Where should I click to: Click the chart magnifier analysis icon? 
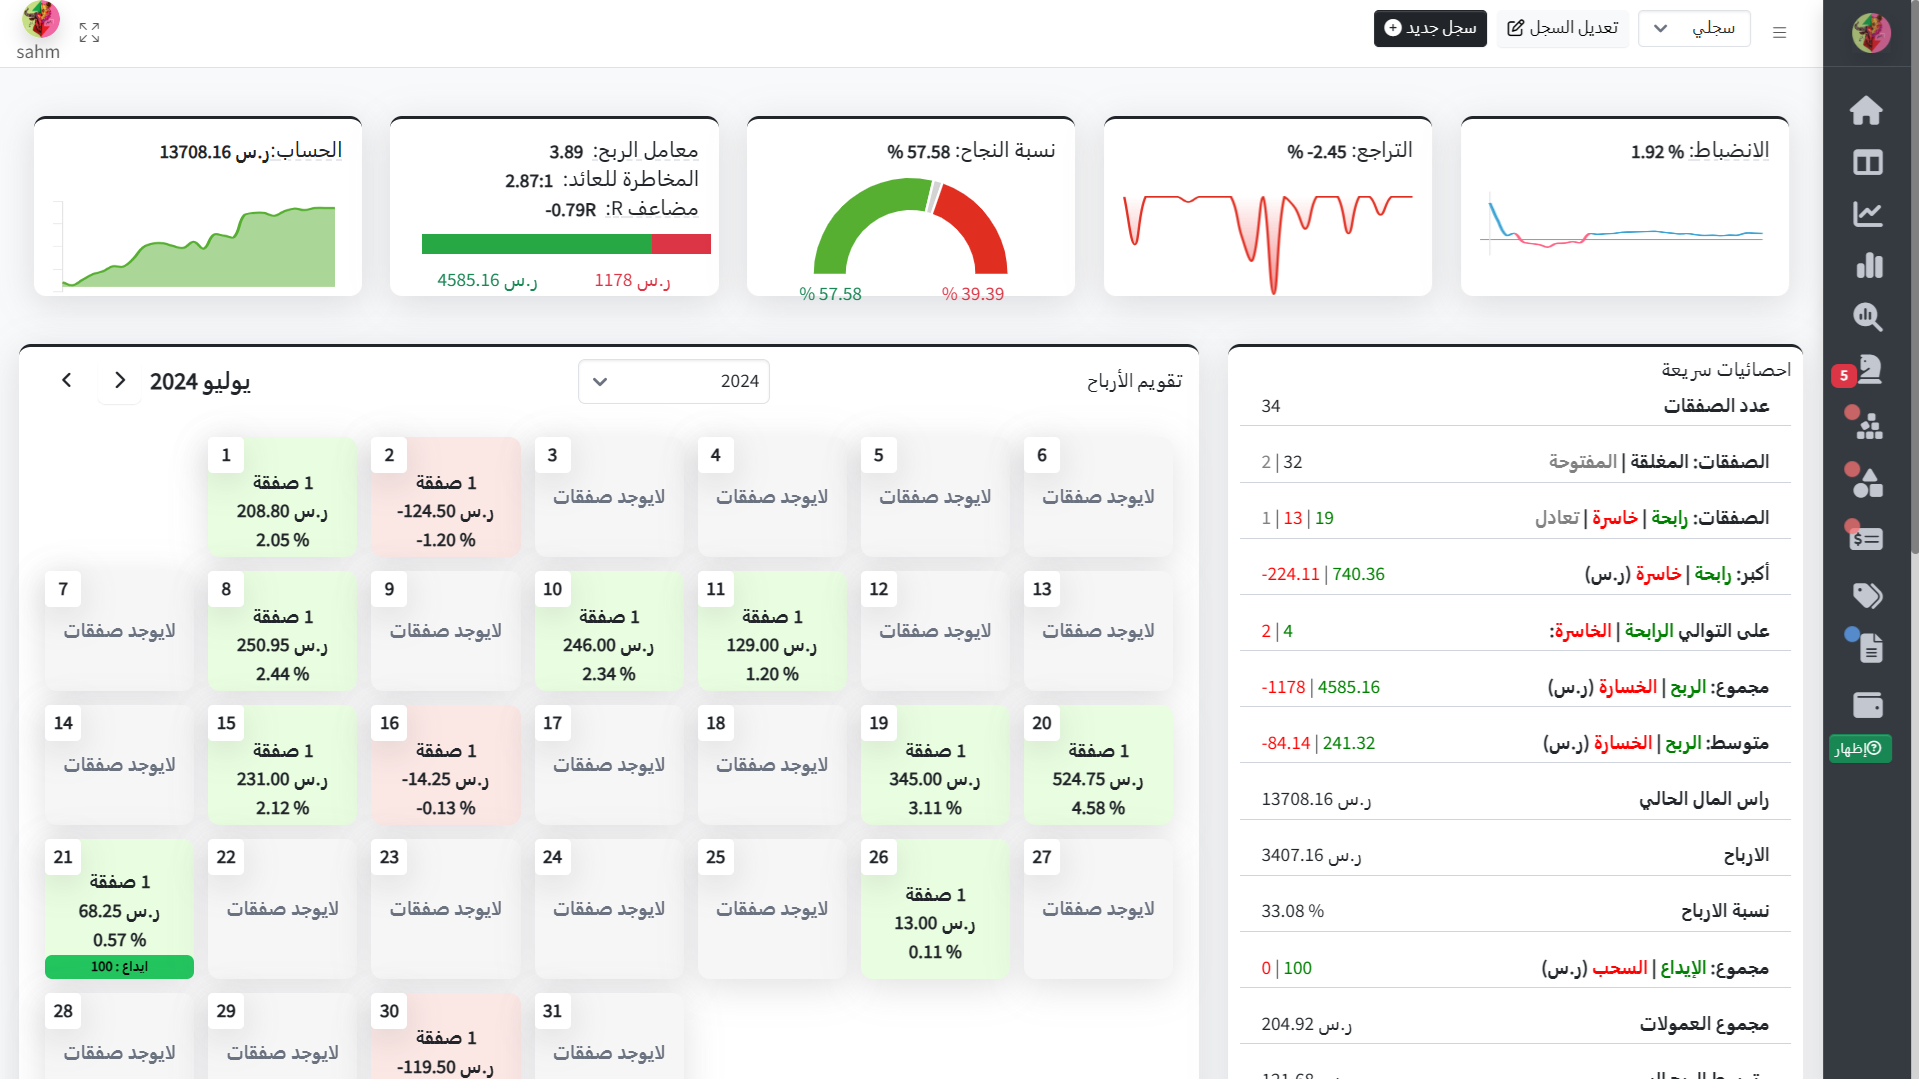click(1867, 317)
